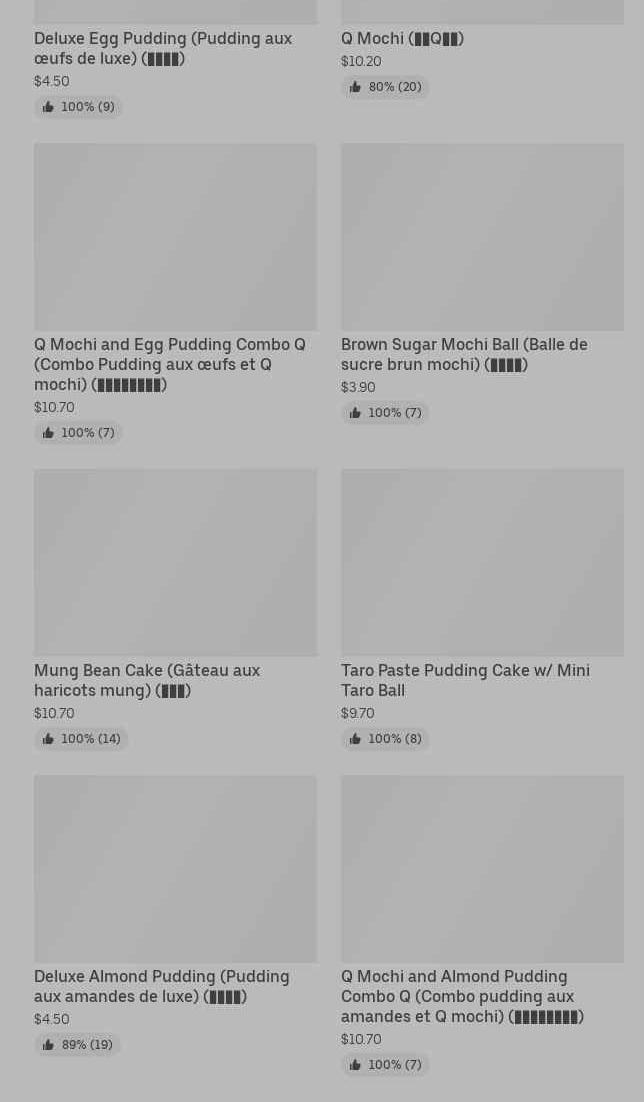The width and height of the screenshot is (644, 1102).
Task: Open Taro Paste Pudding Cake photo
Action: coord(482,563)
